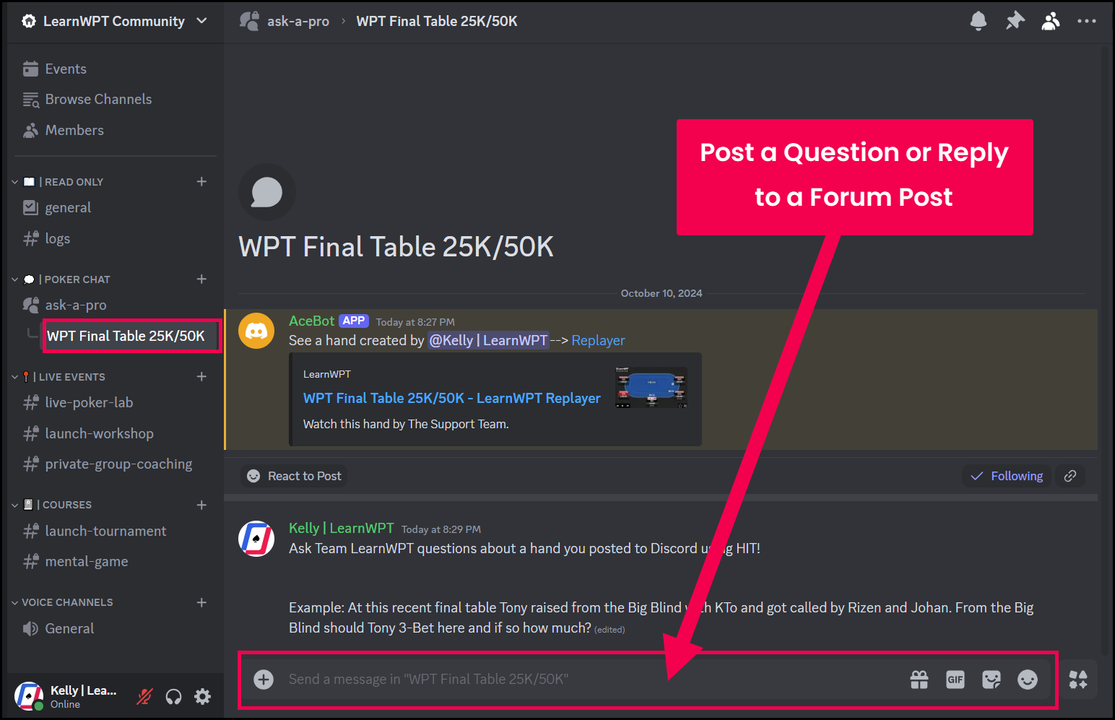The width and height of the screenshot is (1115, 720).
Task: Click the apps icon beside message bar
Action: click(1078, 679)
